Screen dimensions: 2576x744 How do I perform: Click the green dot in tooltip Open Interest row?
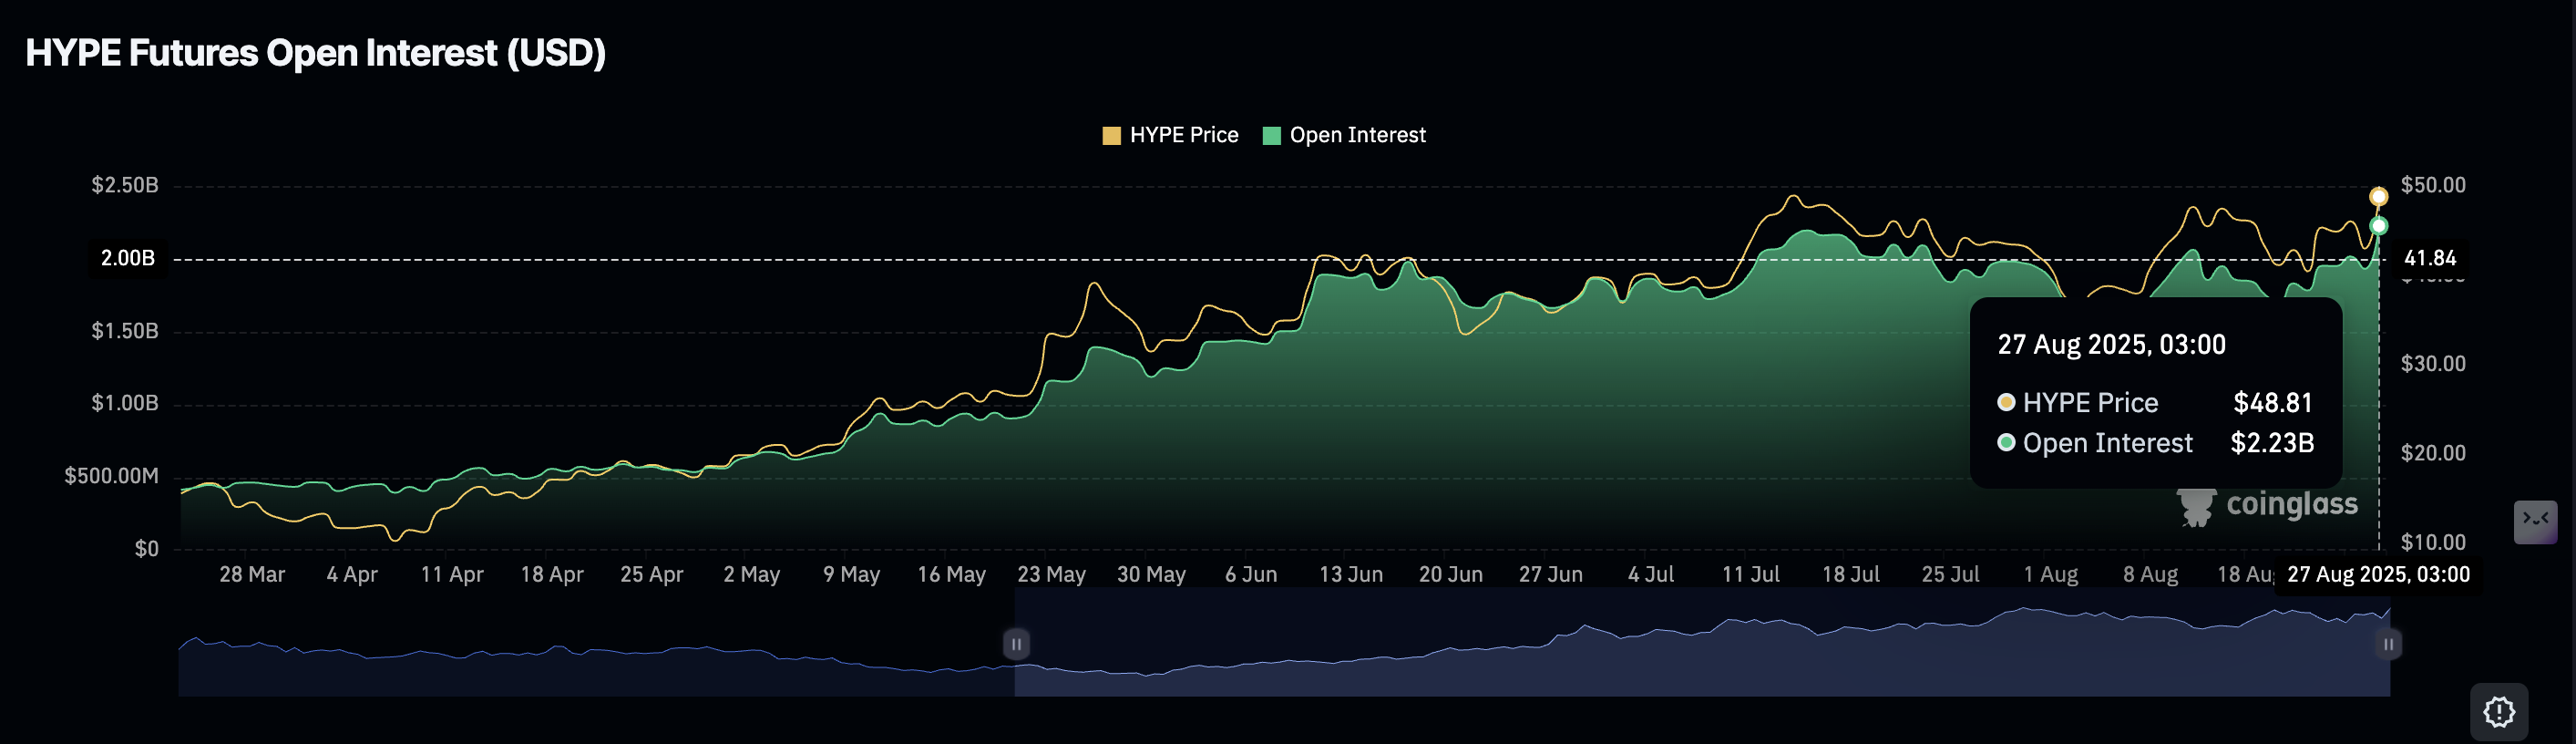2005,442
